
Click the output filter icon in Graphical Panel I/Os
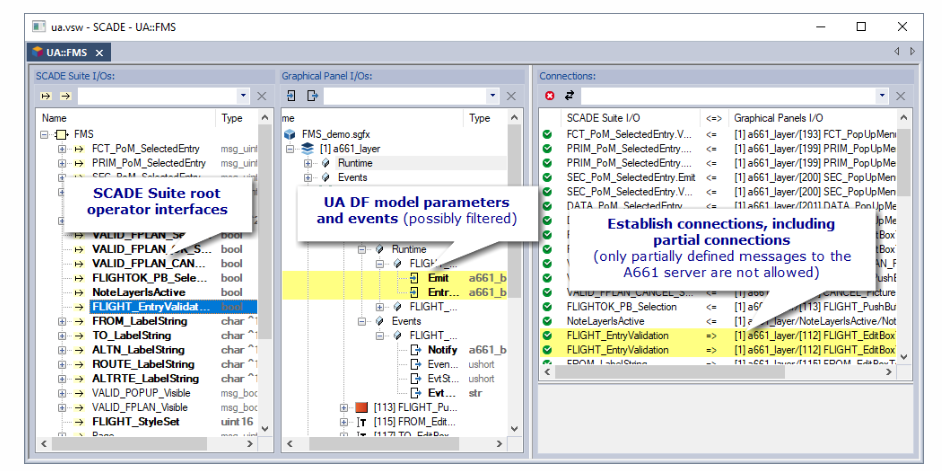coord(312,96)
